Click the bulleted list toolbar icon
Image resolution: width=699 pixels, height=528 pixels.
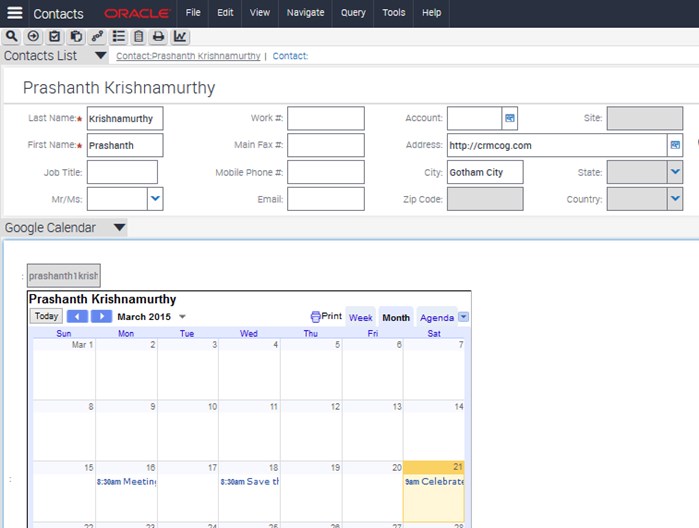(x=119, y=37)
